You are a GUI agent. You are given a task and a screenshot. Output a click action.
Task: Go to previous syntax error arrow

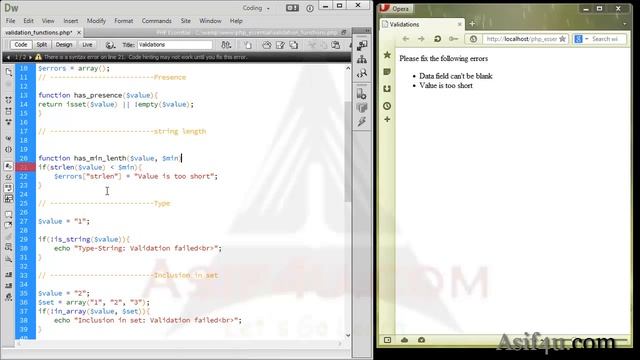[8, 57]
